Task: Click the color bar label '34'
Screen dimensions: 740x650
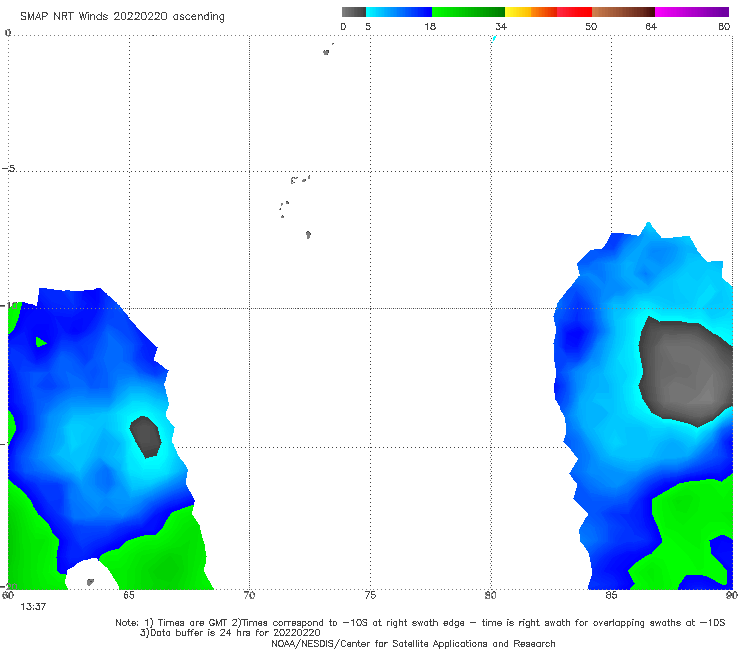Action: point(501,26)
